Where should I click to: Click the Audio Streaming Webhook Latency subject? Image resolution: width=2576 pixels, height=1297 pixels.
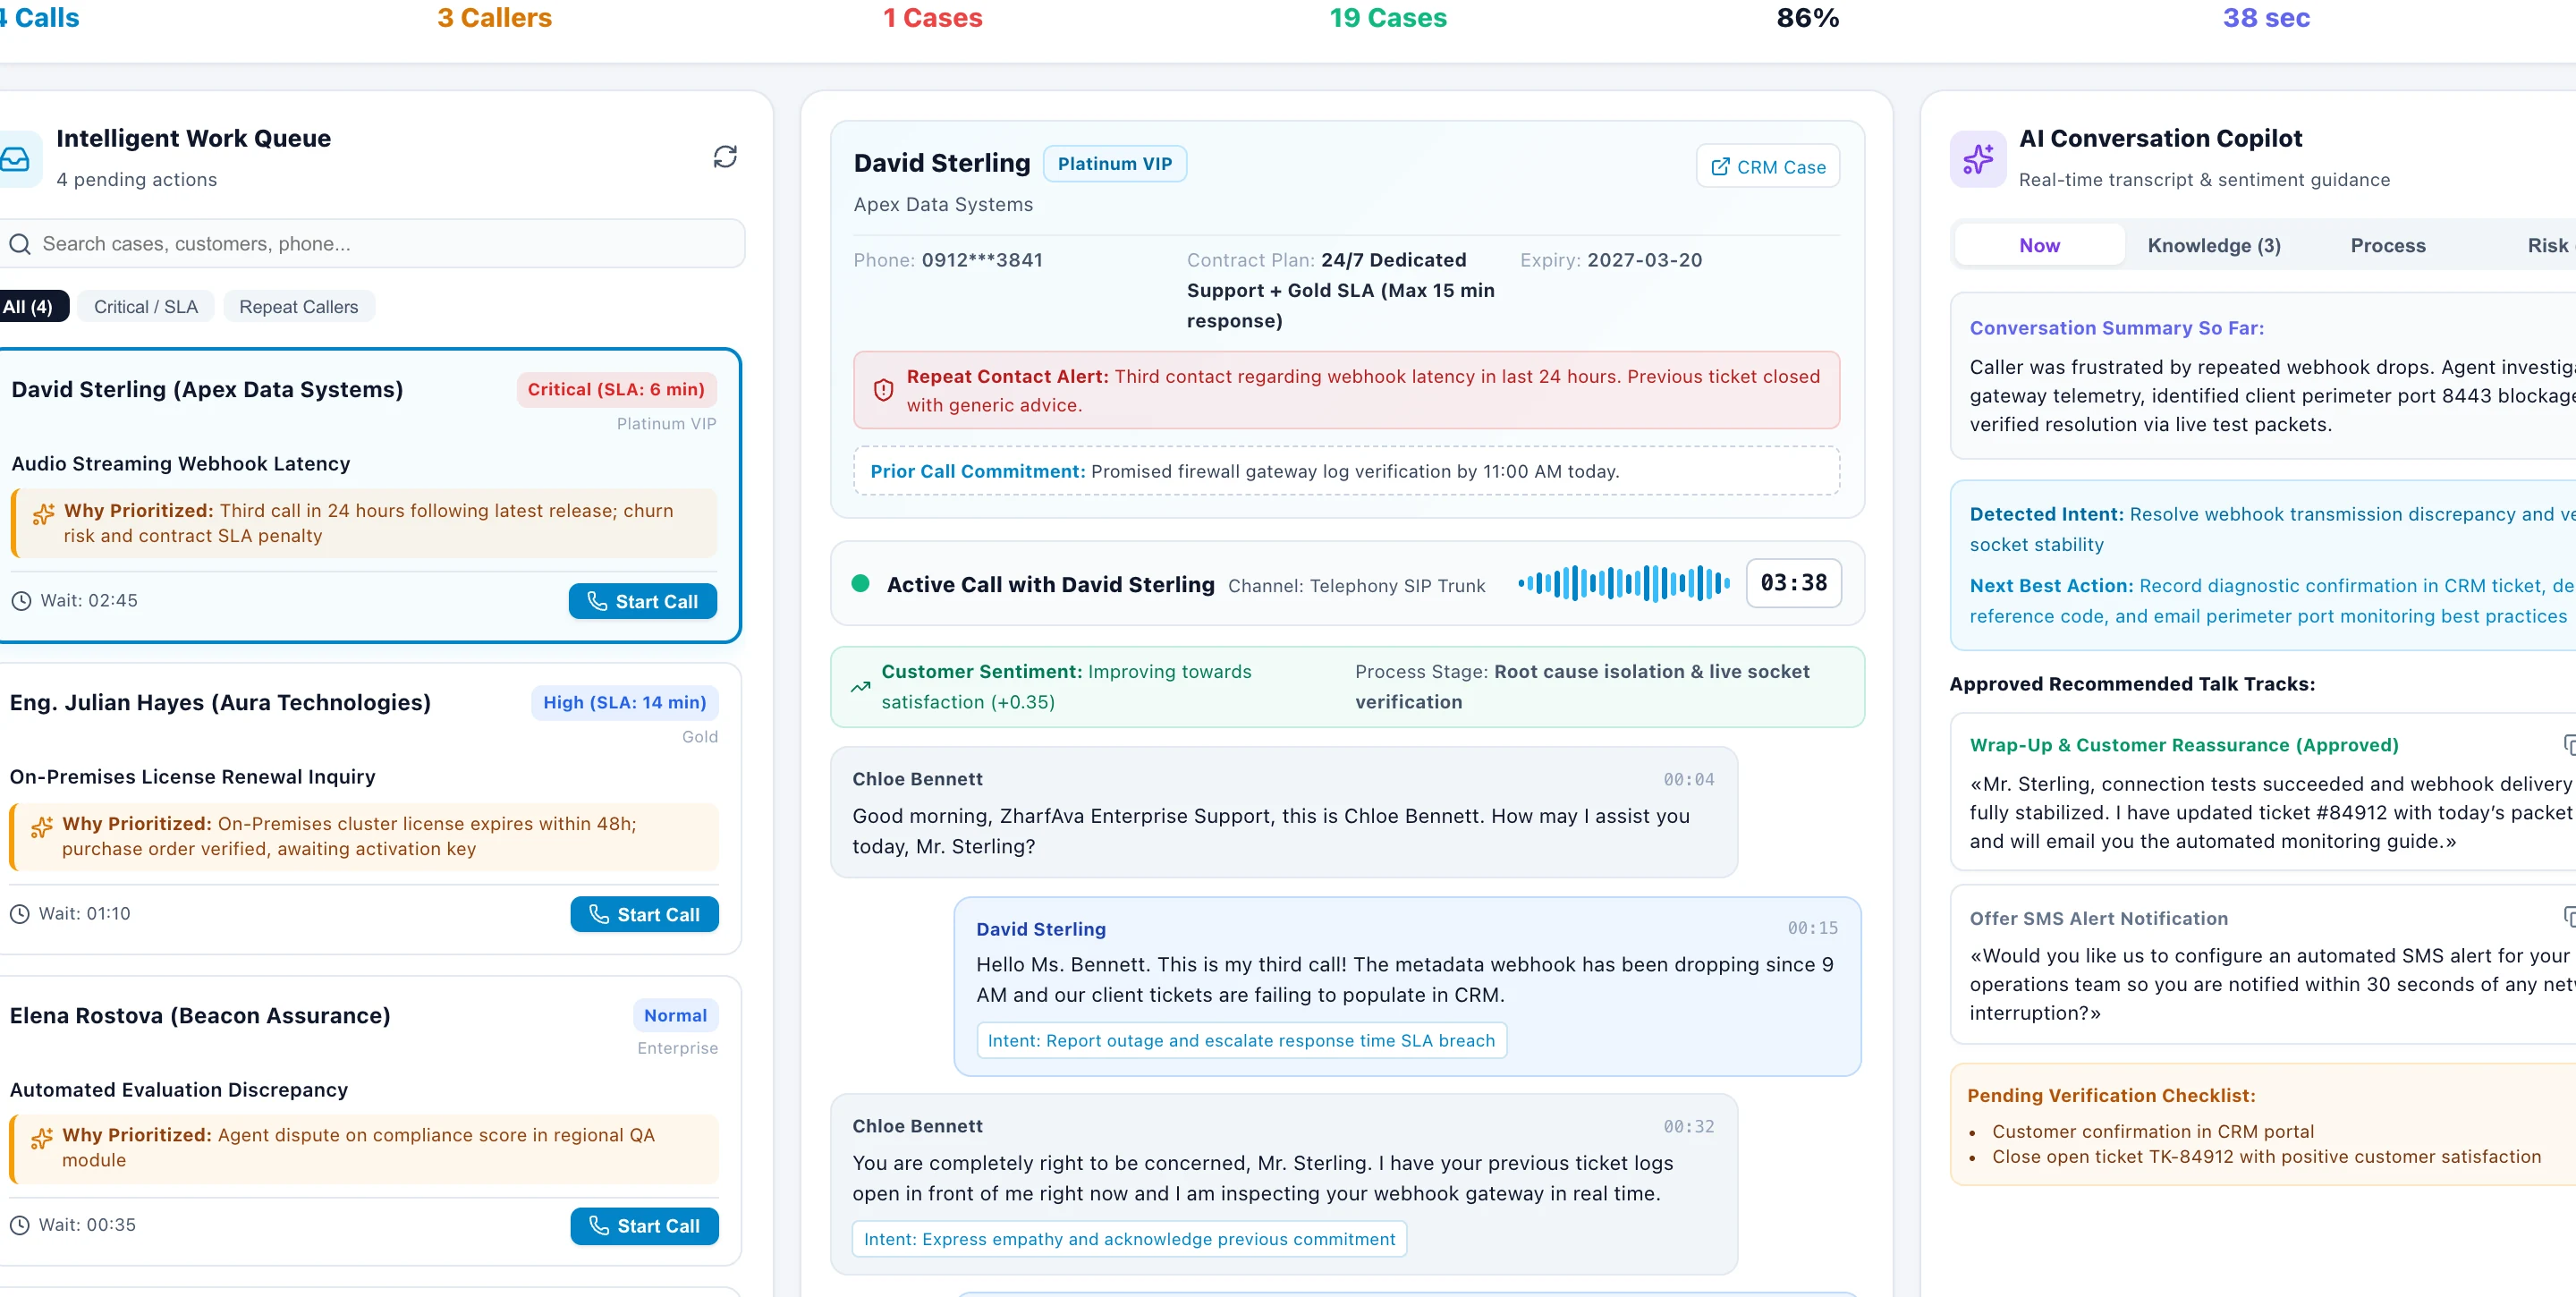[181, 463]
